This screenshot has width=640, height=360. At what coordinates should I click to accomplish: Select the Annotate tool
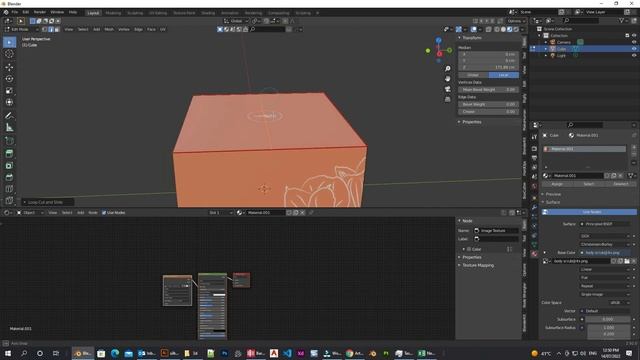(x=9, y=116)
